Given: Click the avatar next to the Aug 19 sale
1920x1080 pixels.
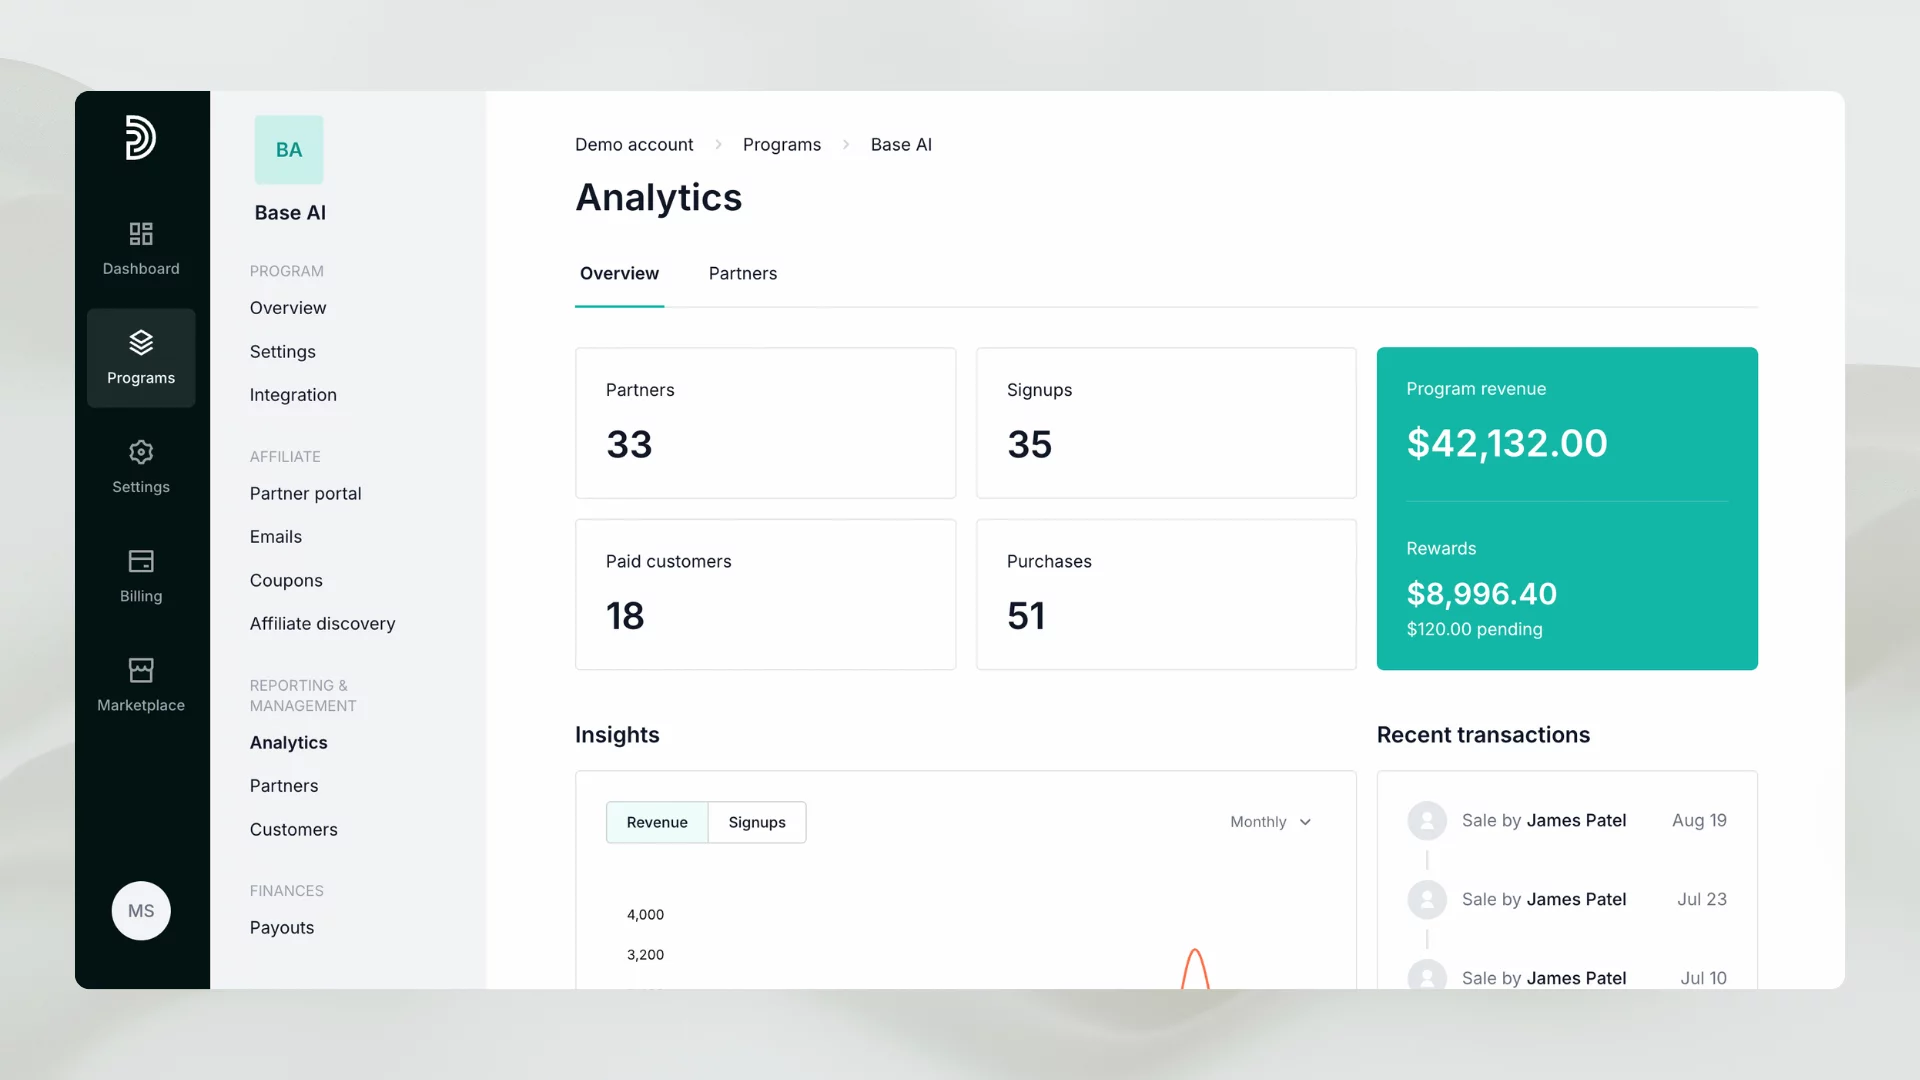Looking at the screenshot, I should (x=1427, y=821).
